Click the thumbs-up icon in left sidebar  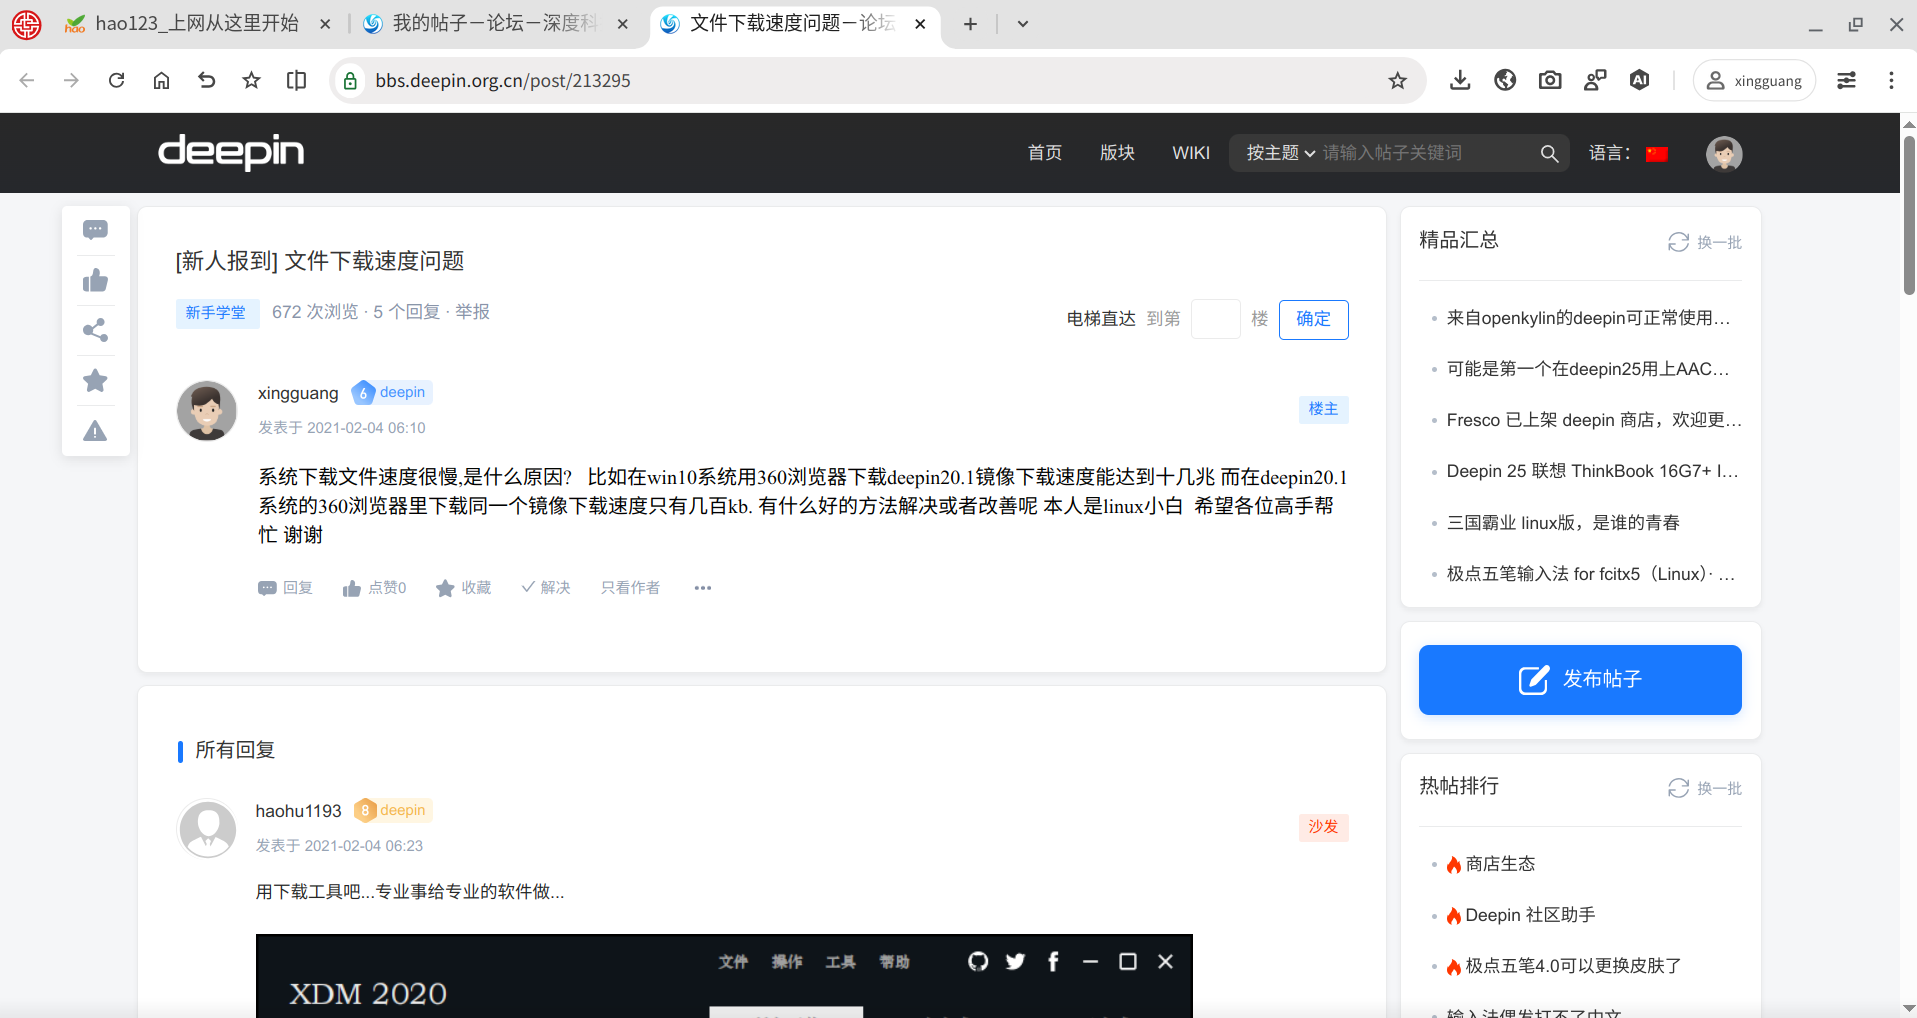95,280
